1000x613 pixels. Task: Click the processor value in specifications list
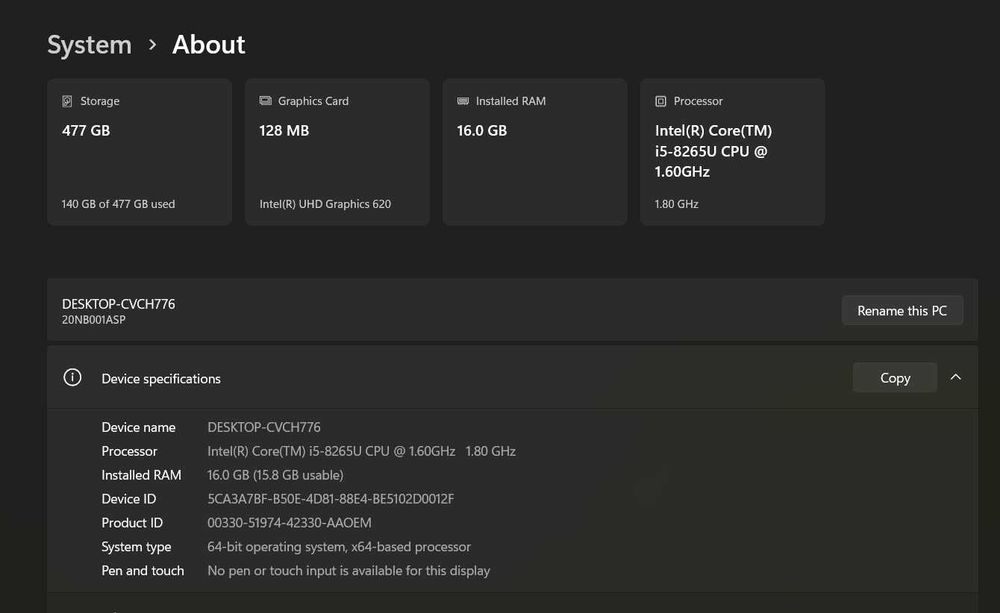pos(362,451)
